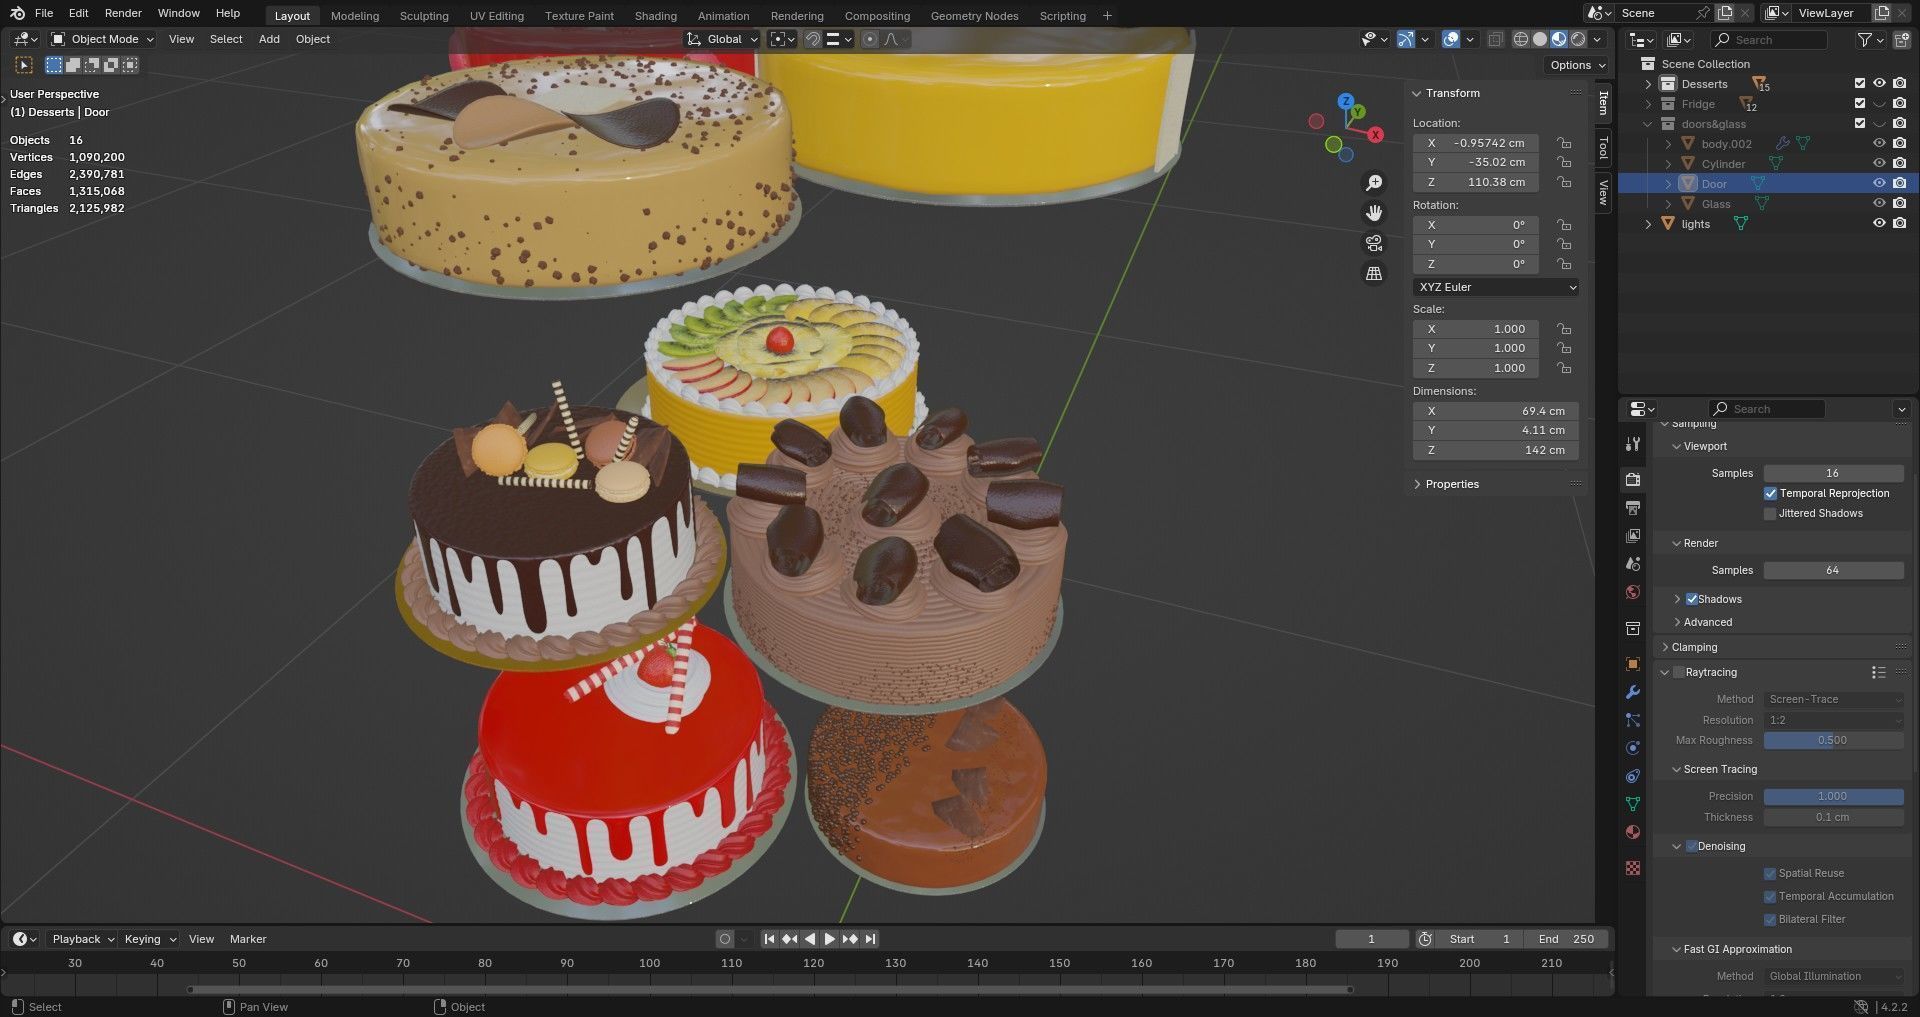
Task: Enable Jittered Shadows checkbox
Action: pyautogui.click(x=1770, y=514)
